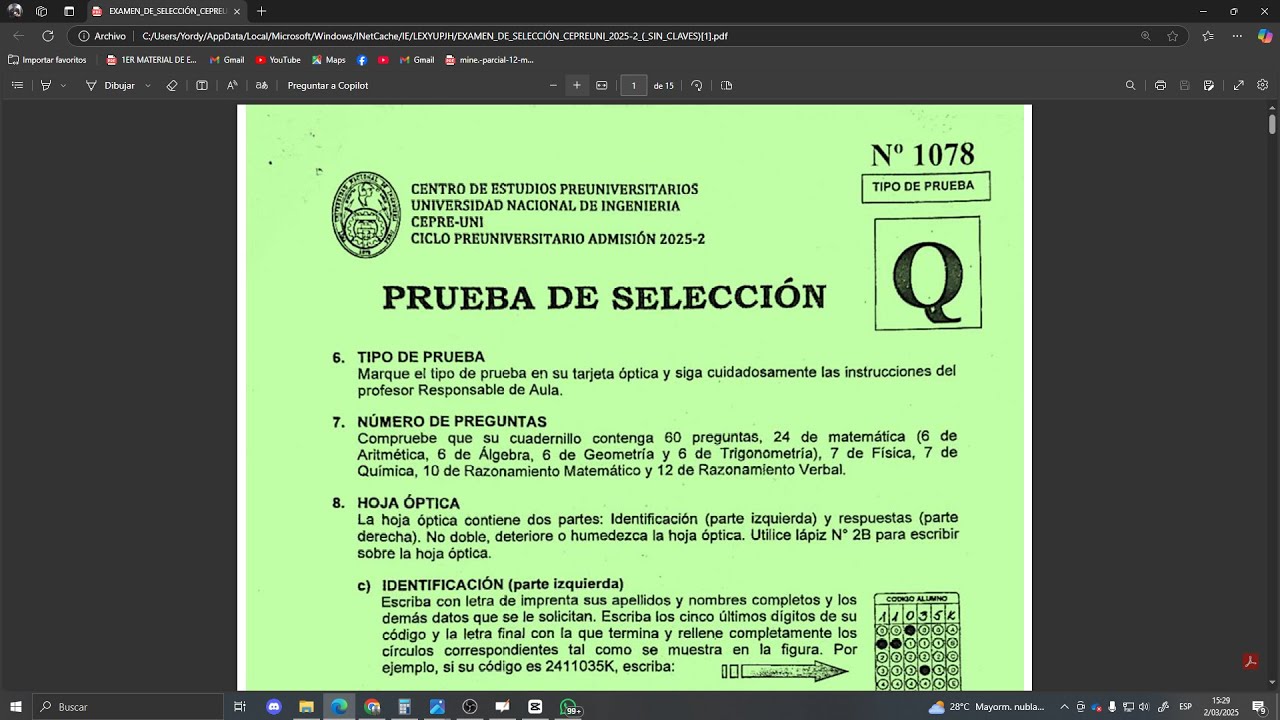1280x720 pixels.
Task: Open Calculator from the taskbar
Action: [x=405, y=707]
